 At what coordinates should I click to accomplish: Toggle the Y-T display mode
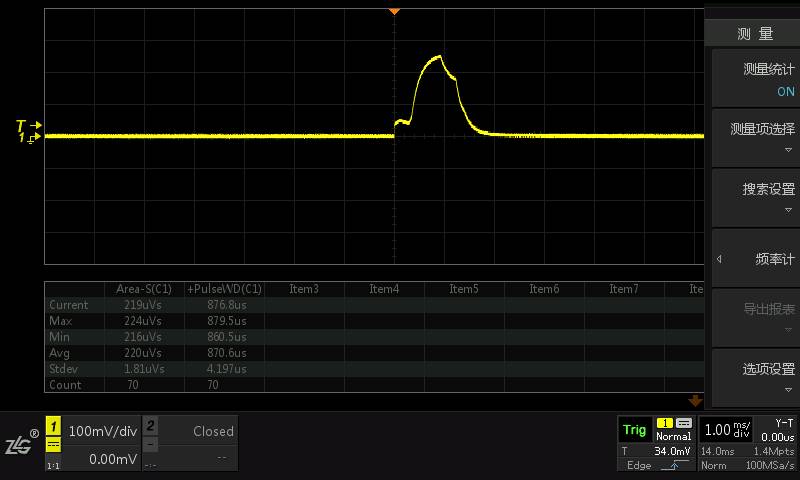[x=784, y=423]
